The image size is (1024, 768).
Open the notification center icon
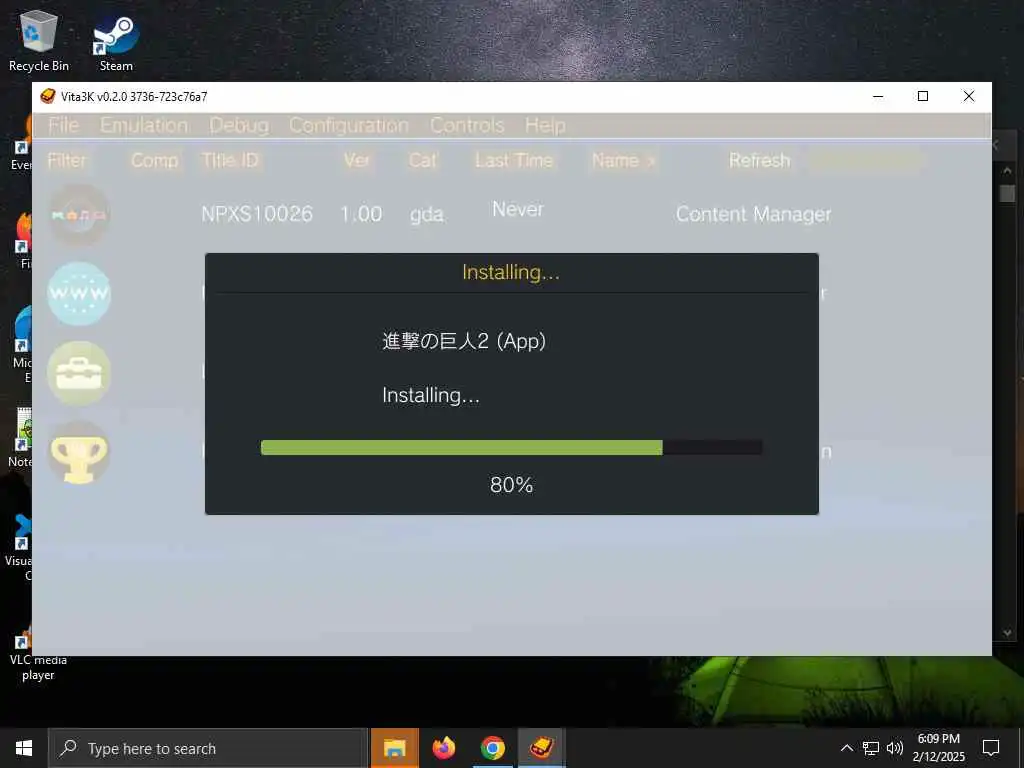tap(991, 748)
